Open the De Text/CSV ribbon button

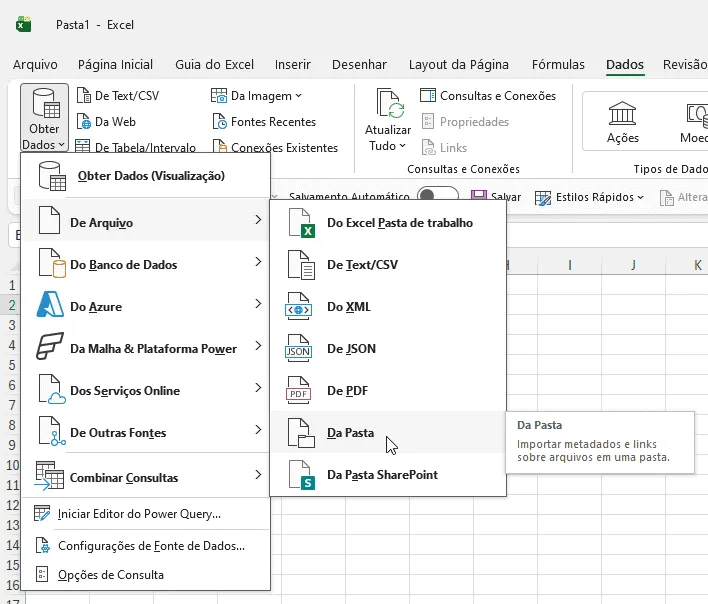click(x=118, y=96)
